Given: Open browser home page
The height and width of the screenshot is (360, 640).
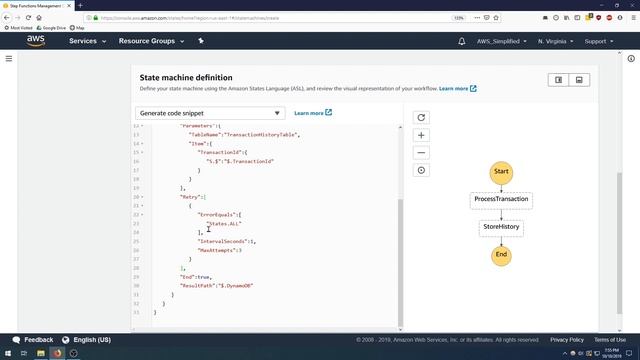Looking at the screenshot, I should coord(39,18).
